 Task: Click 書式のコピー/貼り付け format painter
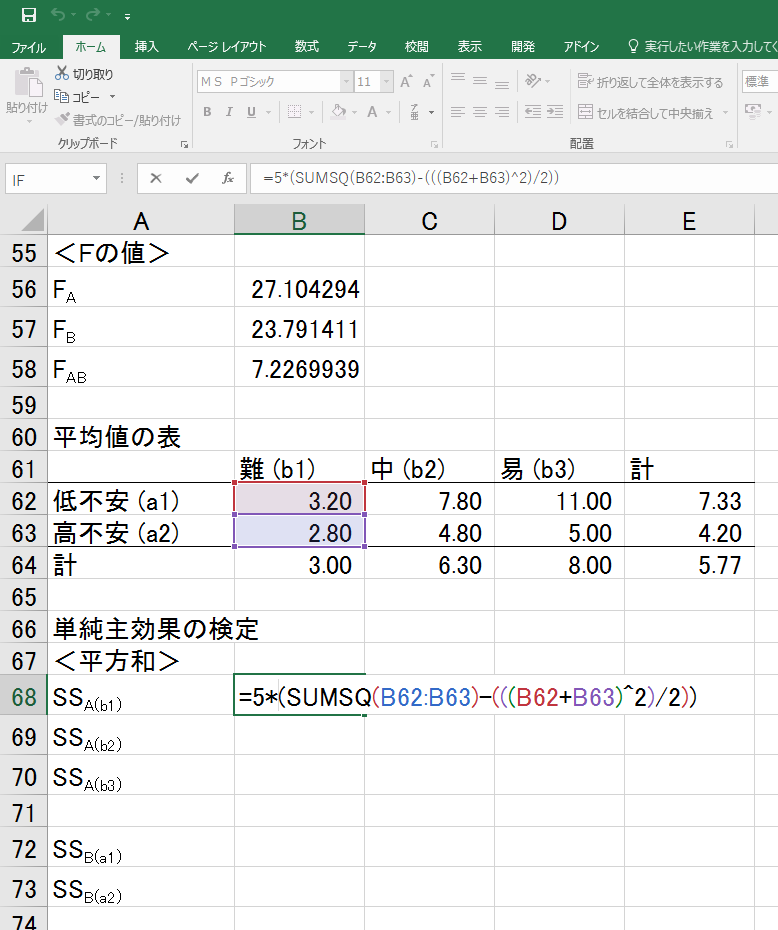[x=117, y=120]
